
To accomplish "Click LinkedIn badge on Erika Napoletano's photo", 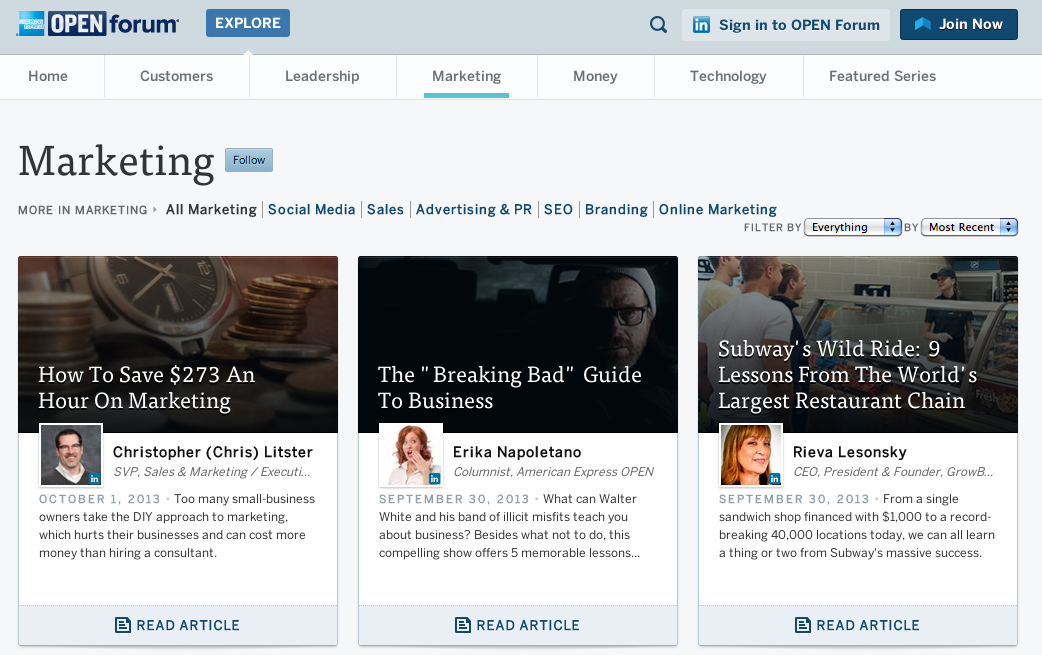I will 435,478.
